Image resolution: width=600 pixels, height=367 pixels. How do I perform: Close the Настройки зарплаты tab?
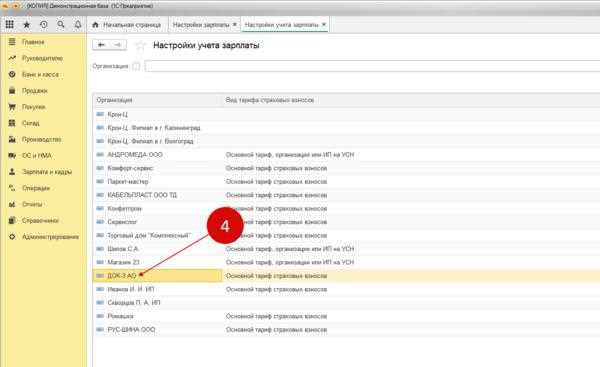(235, 24)
